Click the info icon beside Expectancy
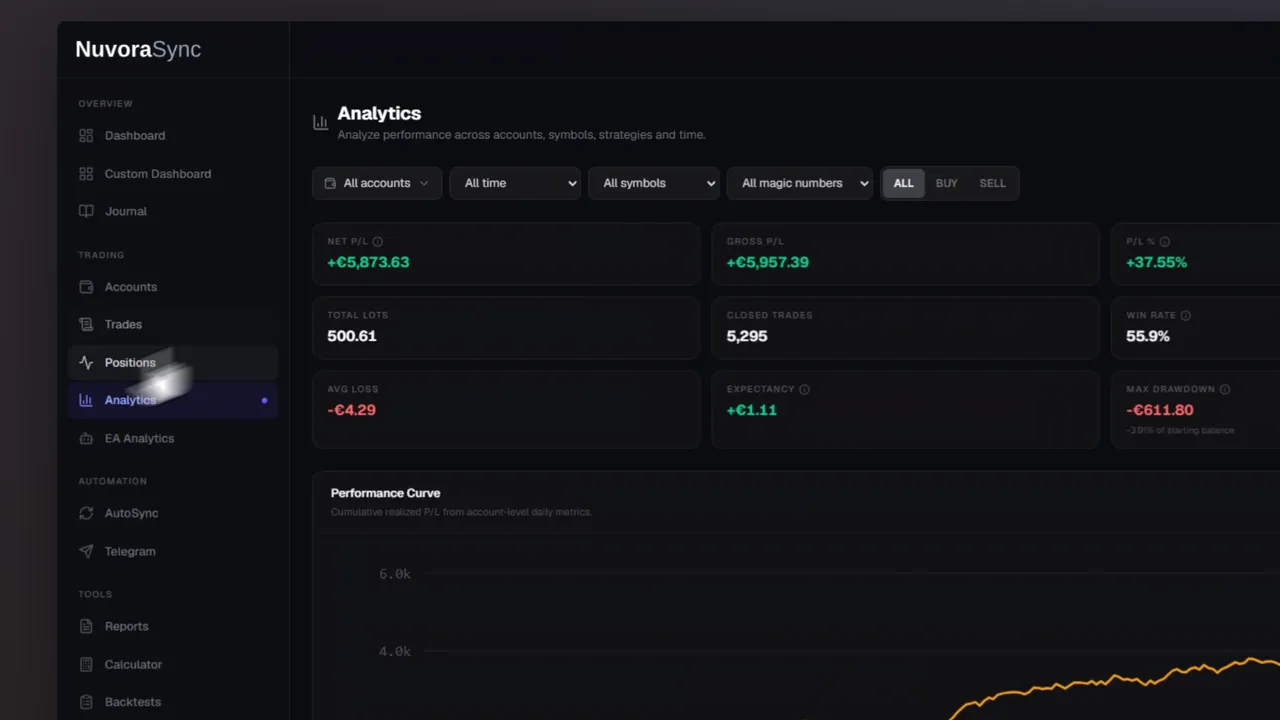Image resolution: width=1280 pixels, height=720 pixels. [804, 389]
